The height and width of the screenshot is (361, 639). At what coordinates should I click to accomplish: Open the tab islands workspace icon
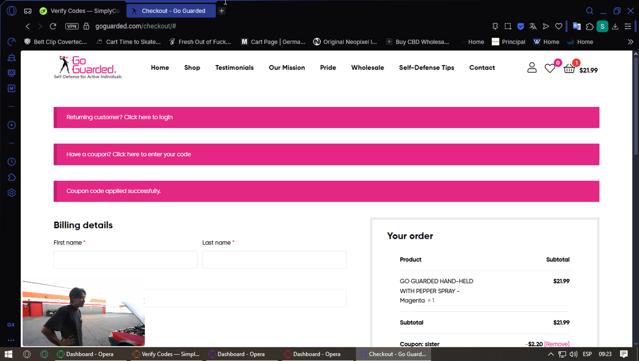coord(28,11)
